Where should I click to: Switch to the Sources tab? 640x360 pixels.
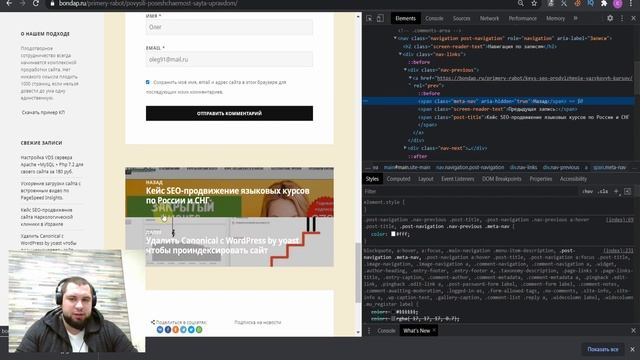(x=461, y=18)
